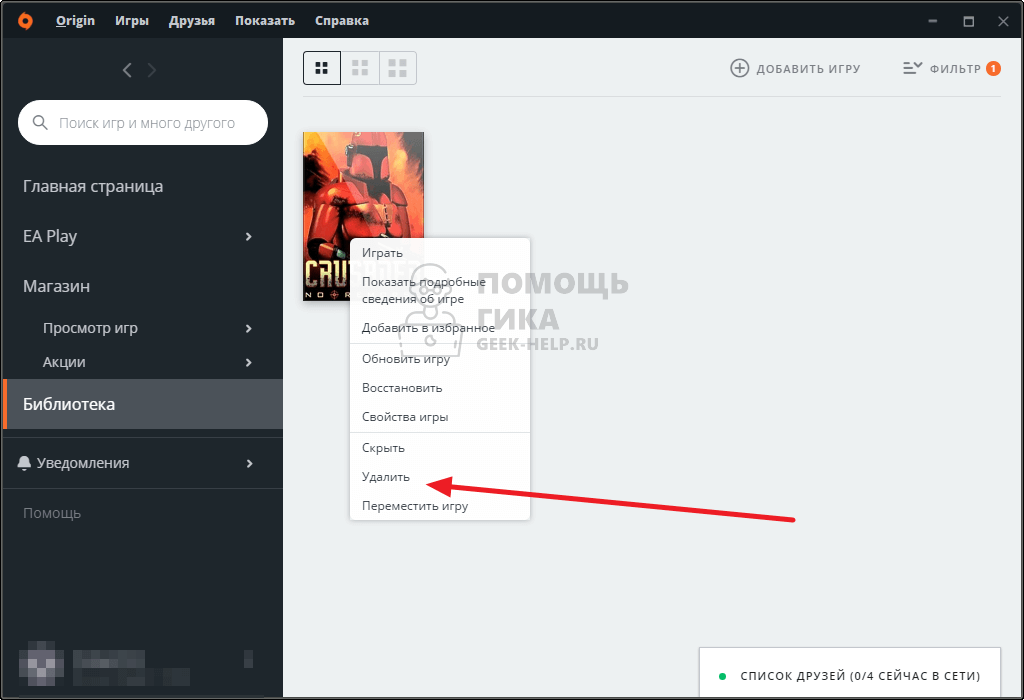Switch to large tile grid view
The image size is (1024, 700).
(x=398, y=68)
